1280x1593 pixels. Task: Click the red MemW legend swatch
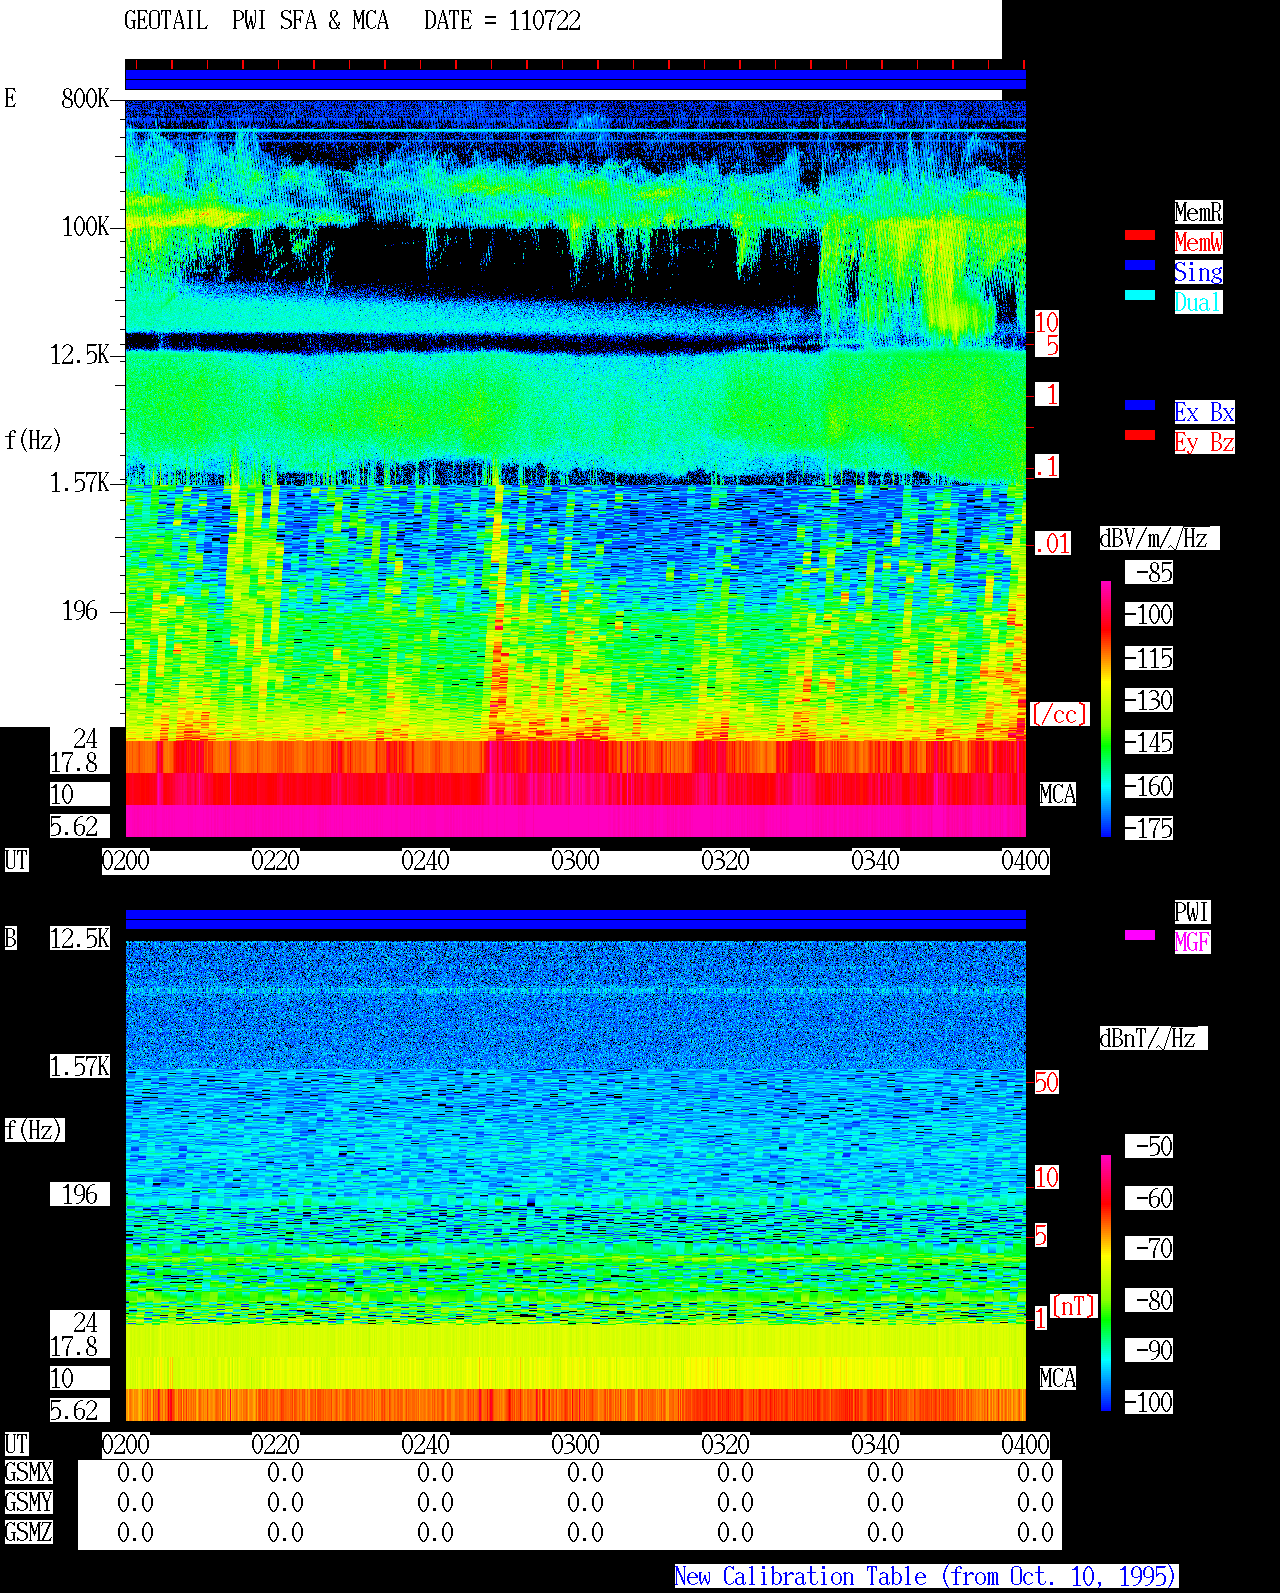(1140, 235)
